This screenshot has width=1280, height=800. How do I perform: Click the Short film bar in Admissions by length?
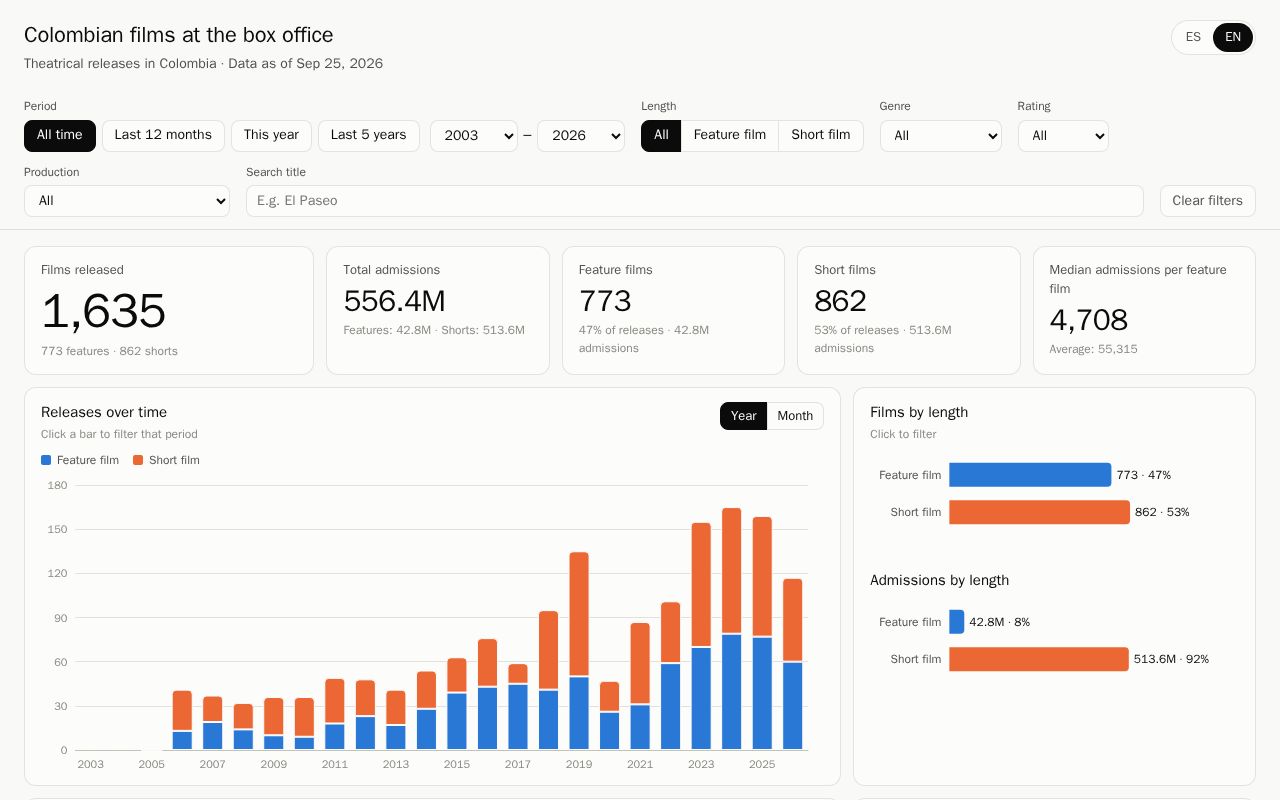click(1039, 659)
